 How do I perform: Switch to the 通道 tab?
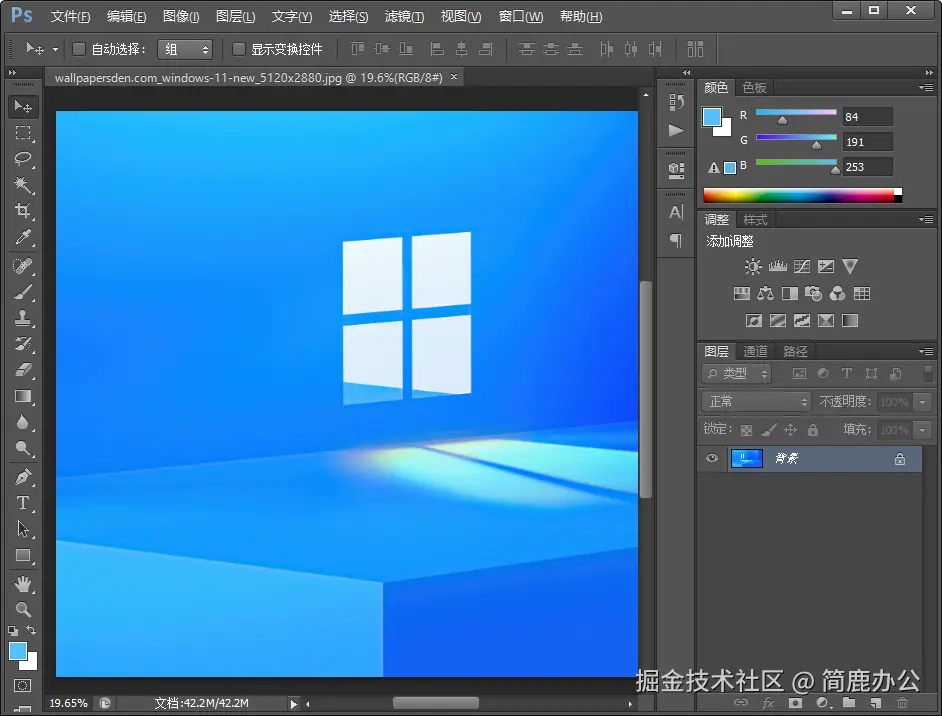click(x=755, y=351)
